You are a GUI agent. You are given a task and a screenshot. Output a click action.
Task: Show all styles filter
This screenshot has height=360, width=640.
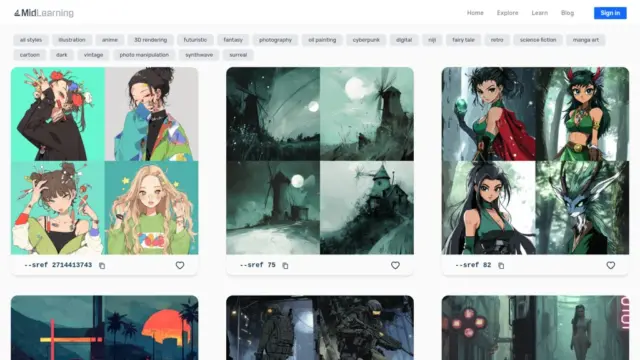tap(31, 40)
